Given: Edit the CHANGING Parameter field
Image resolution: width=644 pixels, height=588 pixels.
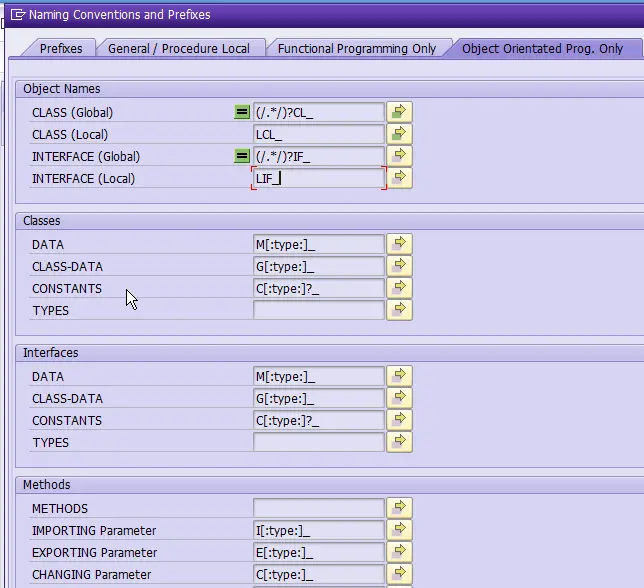Looking at the screenshot, I should [x=319, y=574].
